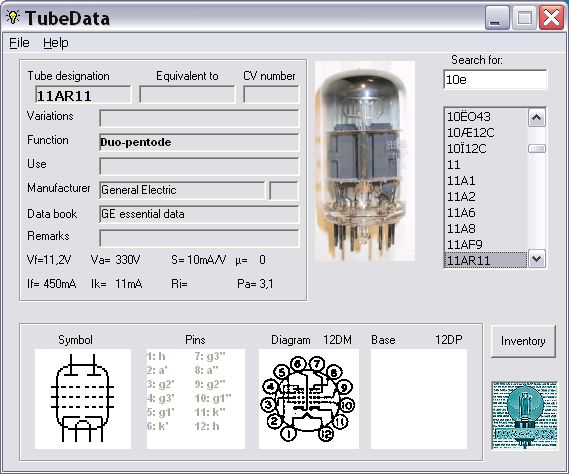This screenshot has height=474, width=569.
Task: Open the File menu
Action: (x=19, y=43)
